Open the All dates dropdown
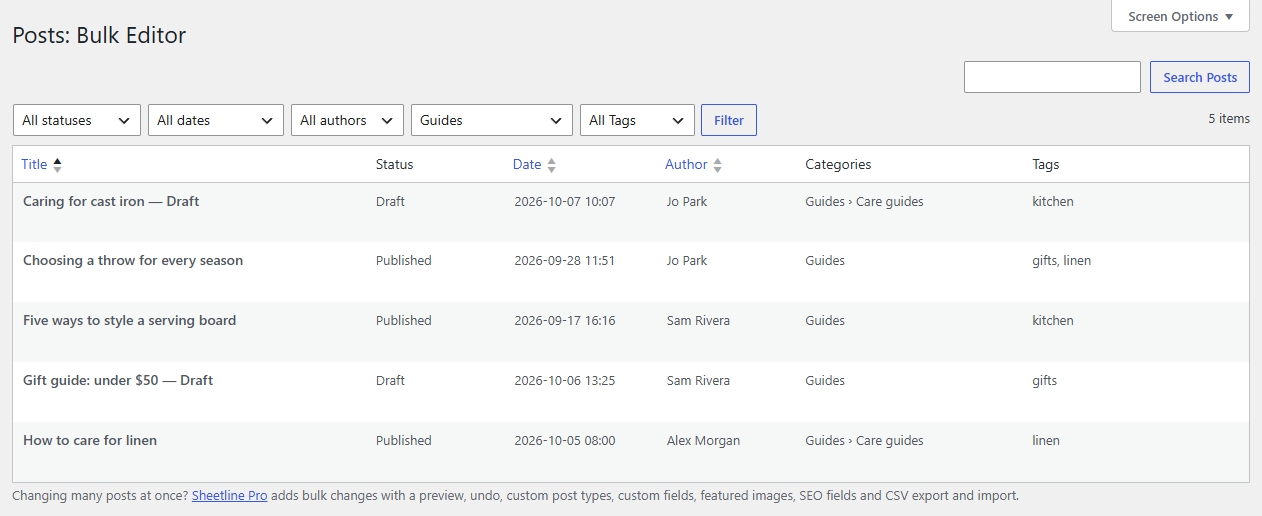1262x516 pixels. point(216,120)
